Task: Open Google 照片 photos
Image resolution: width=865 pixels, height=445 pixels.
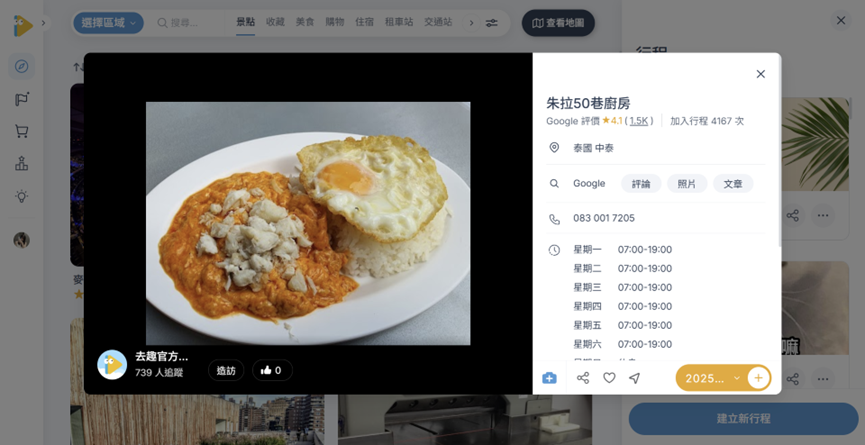Action: click(687, 184)
